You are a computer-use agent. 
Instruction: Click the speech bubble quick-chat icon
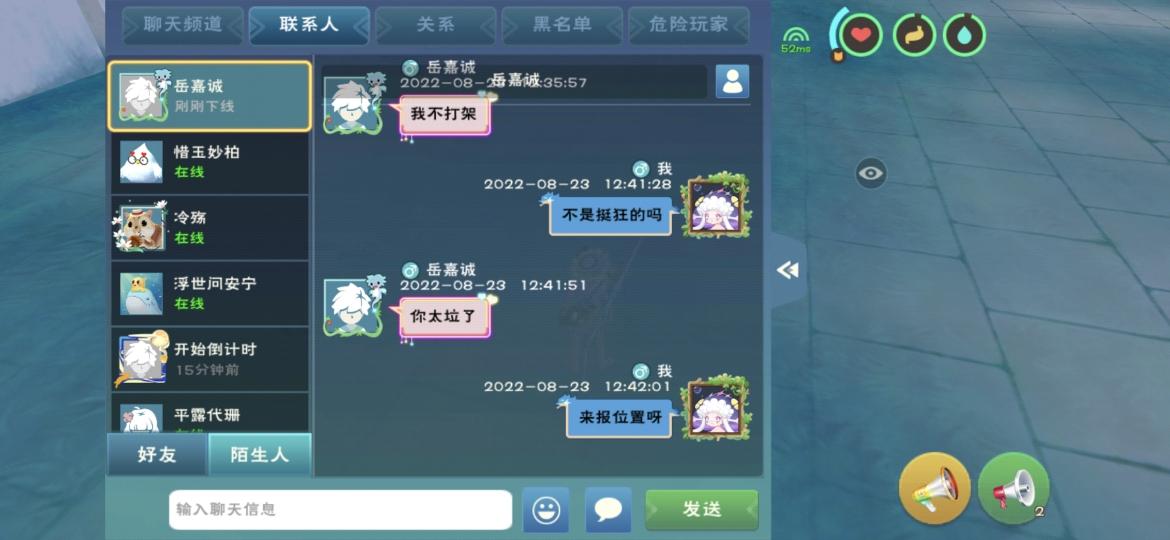(x=608, y=509)
